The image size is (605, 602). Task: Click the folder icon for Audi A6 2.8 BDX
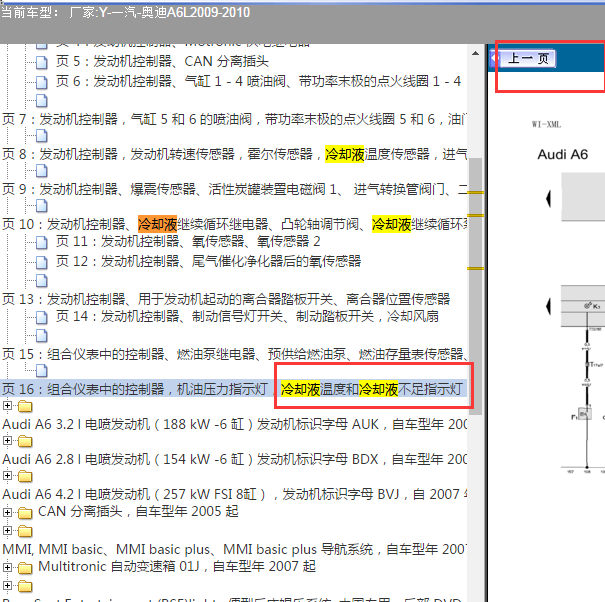(25, 441)
